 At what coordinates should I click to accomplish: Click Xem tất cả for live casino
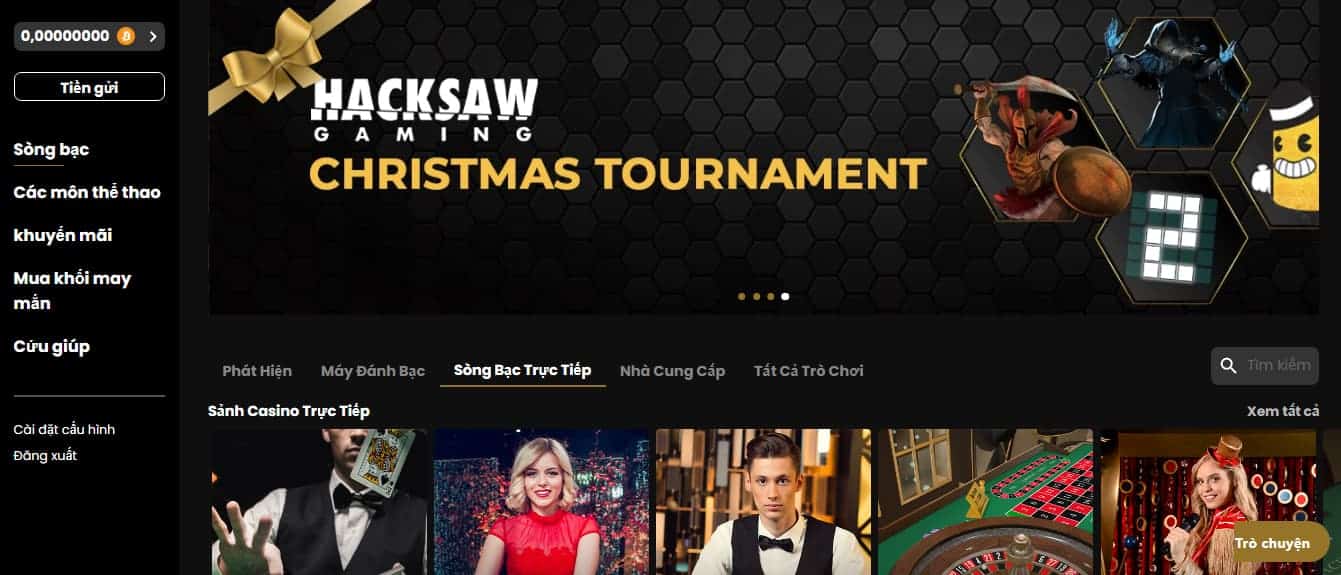tap(1283, 411)
